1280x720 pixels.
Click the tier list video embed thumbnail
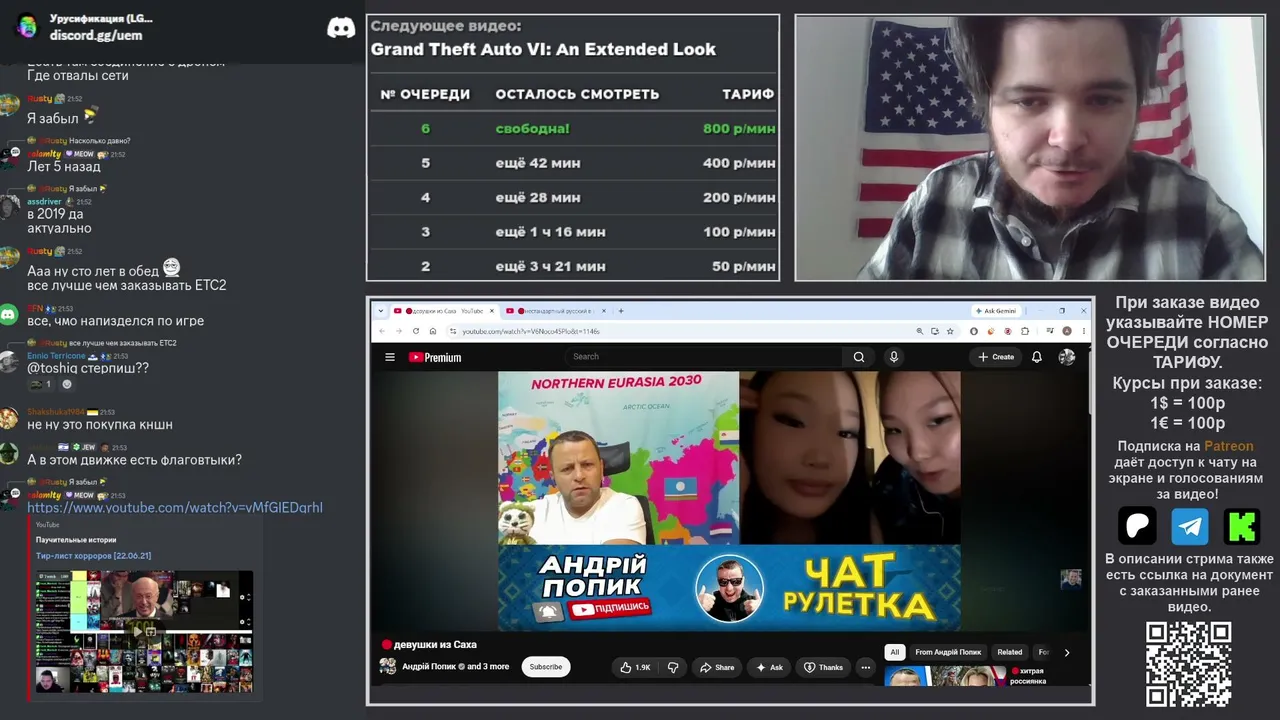144,631
